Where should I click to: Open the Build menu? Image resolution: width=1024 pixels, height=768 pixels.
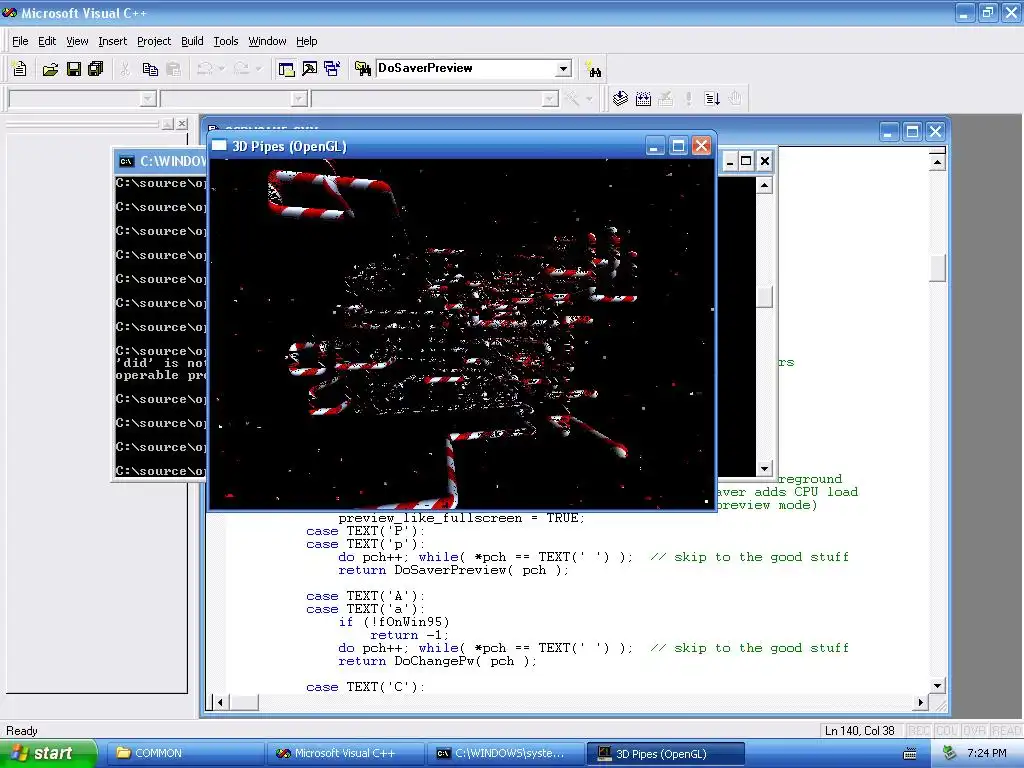192,41
